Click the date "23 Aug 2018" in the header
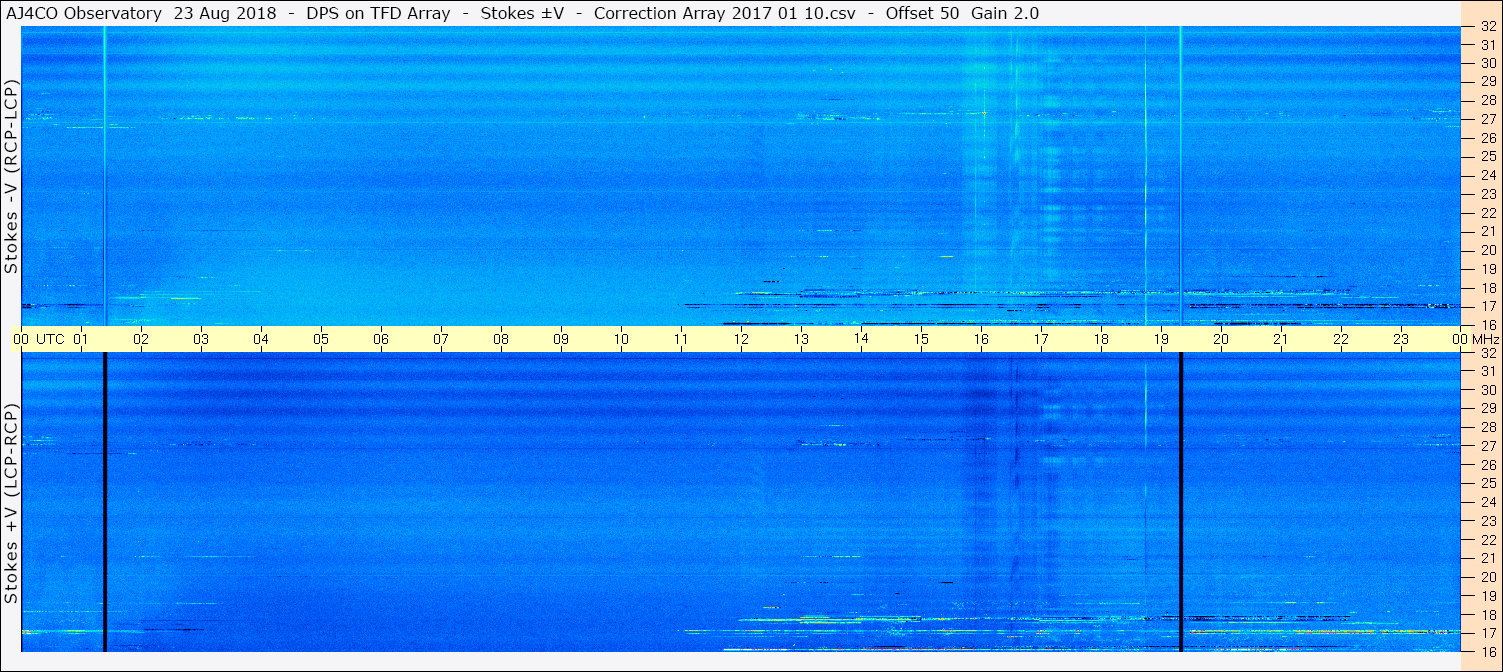Image resolution: width=1503 pixels, height=672 pixels. [223, 13]
